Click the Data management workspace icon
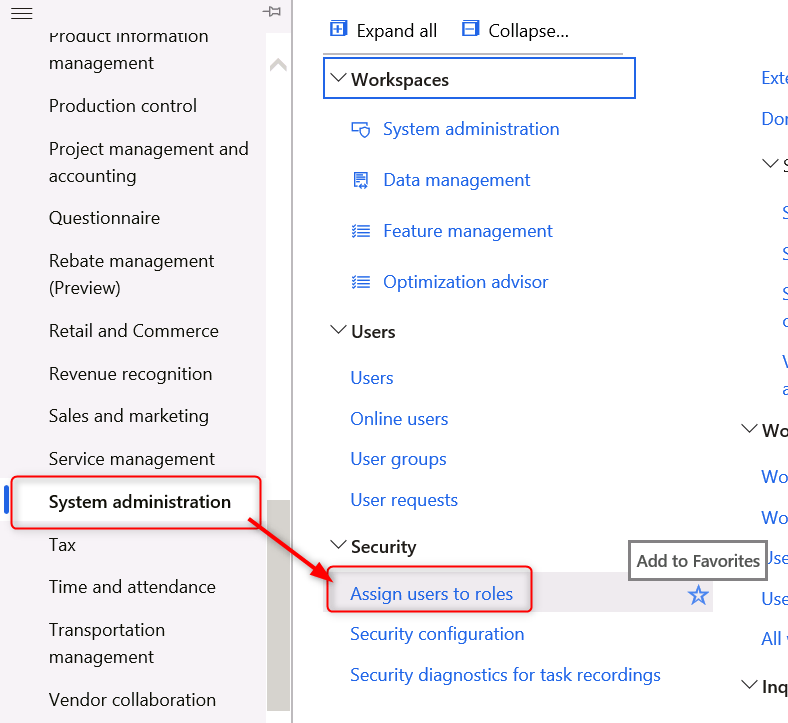Image resolution: width=788 pixels, height=723 pixels. click(x=361, y=180)
